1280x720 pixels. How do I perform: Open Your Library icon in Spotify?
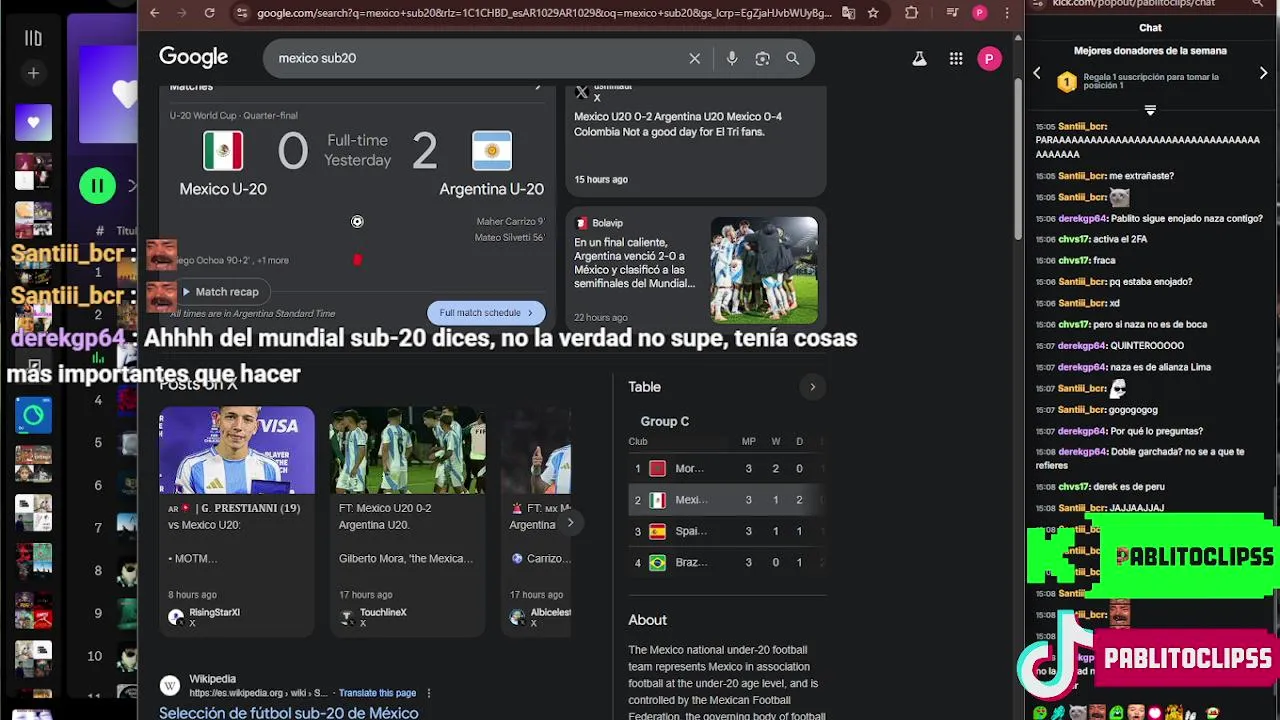tap(33, 38)
